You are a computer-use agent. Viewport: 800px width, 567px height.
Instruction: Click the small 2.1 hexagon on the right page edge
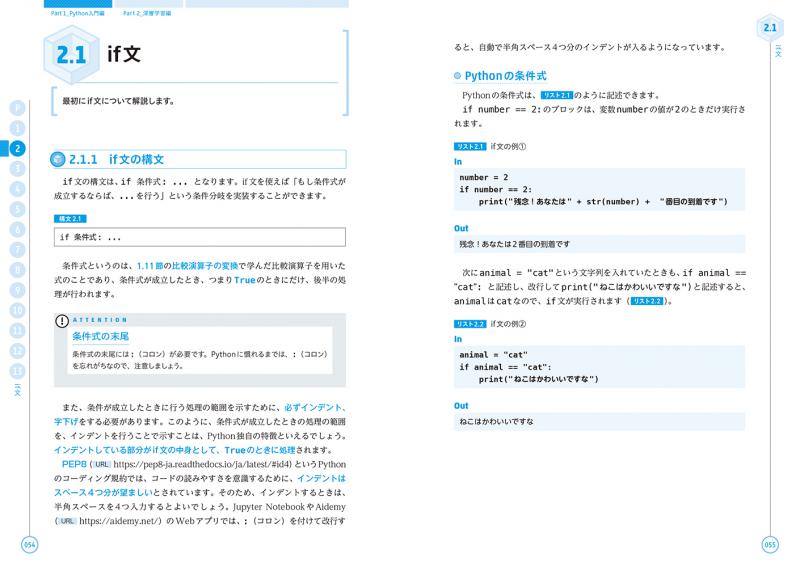click(770, 28)
